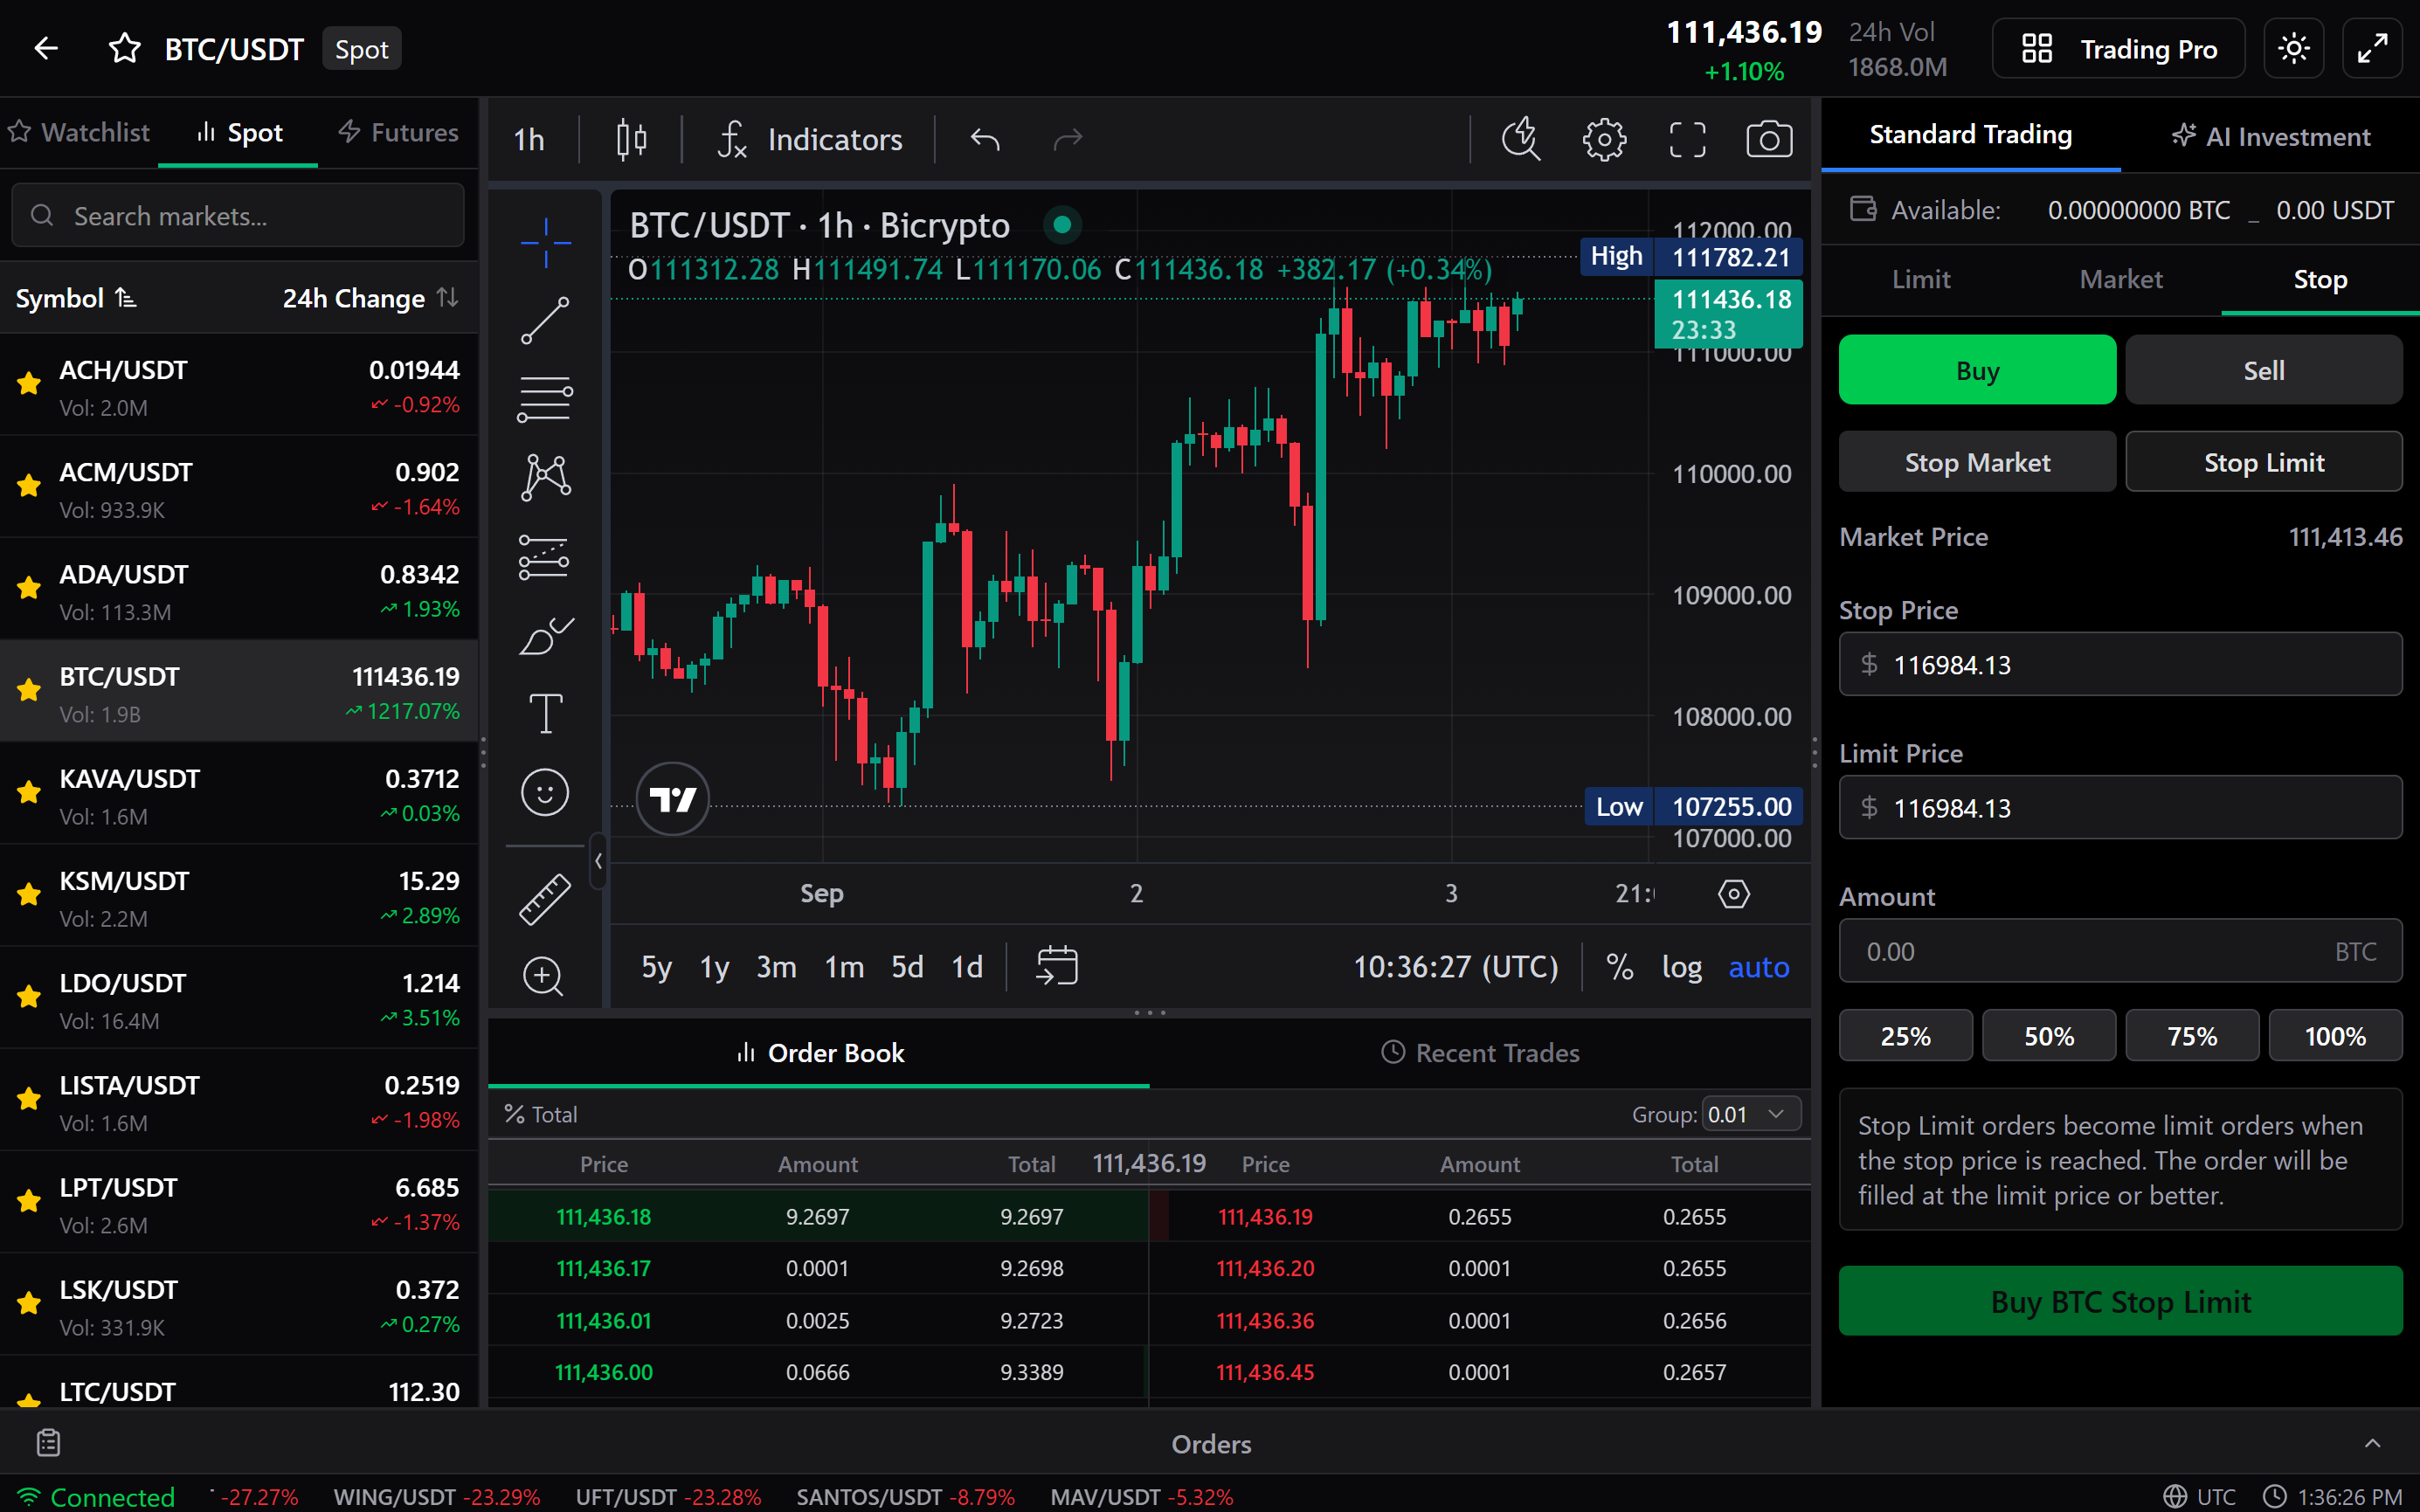Select the emoji drawing tool
The height and width of the screenshot is (1512, 2420).
coord(544,792)
